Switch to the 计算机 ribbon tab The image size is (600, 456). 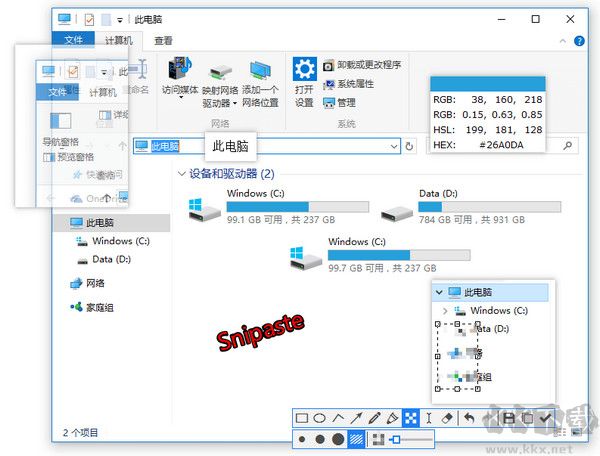(x=119, y=40)
